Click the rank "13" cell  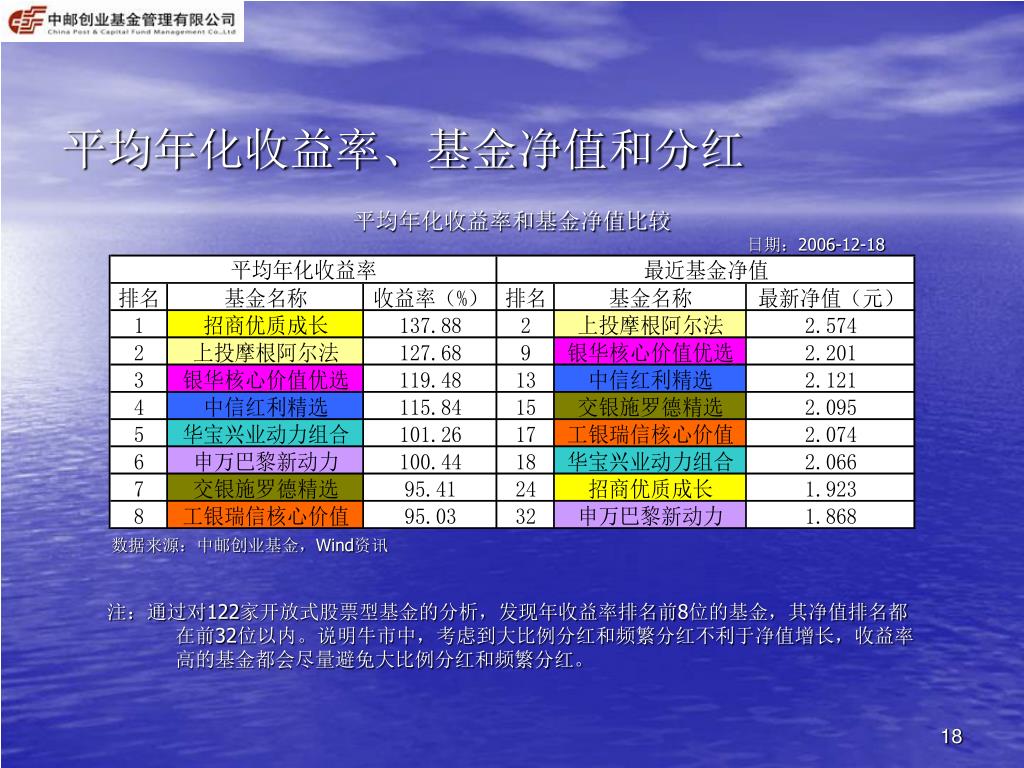pos(526,379)
